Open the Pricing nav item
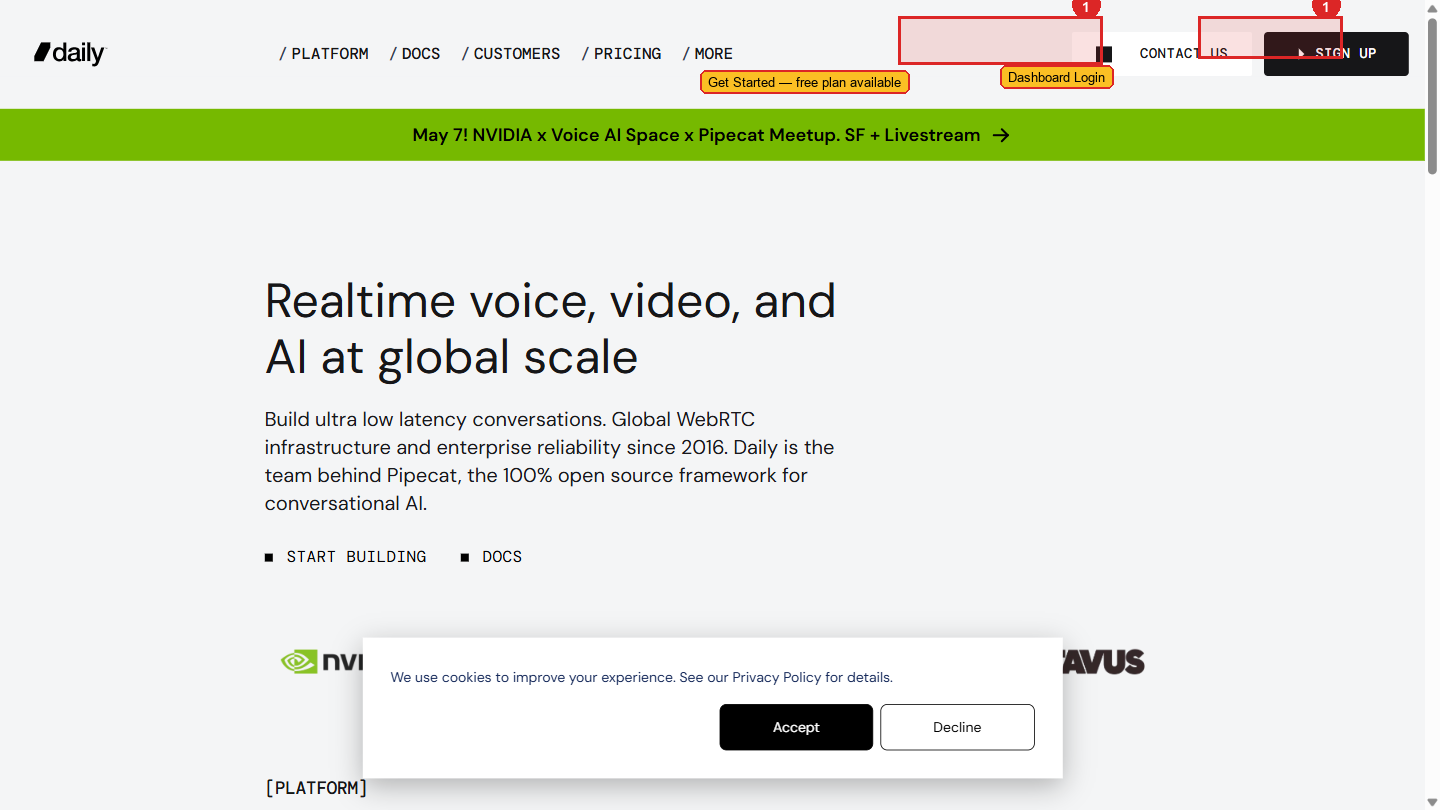1440x810 pixels. coord(621,54)
